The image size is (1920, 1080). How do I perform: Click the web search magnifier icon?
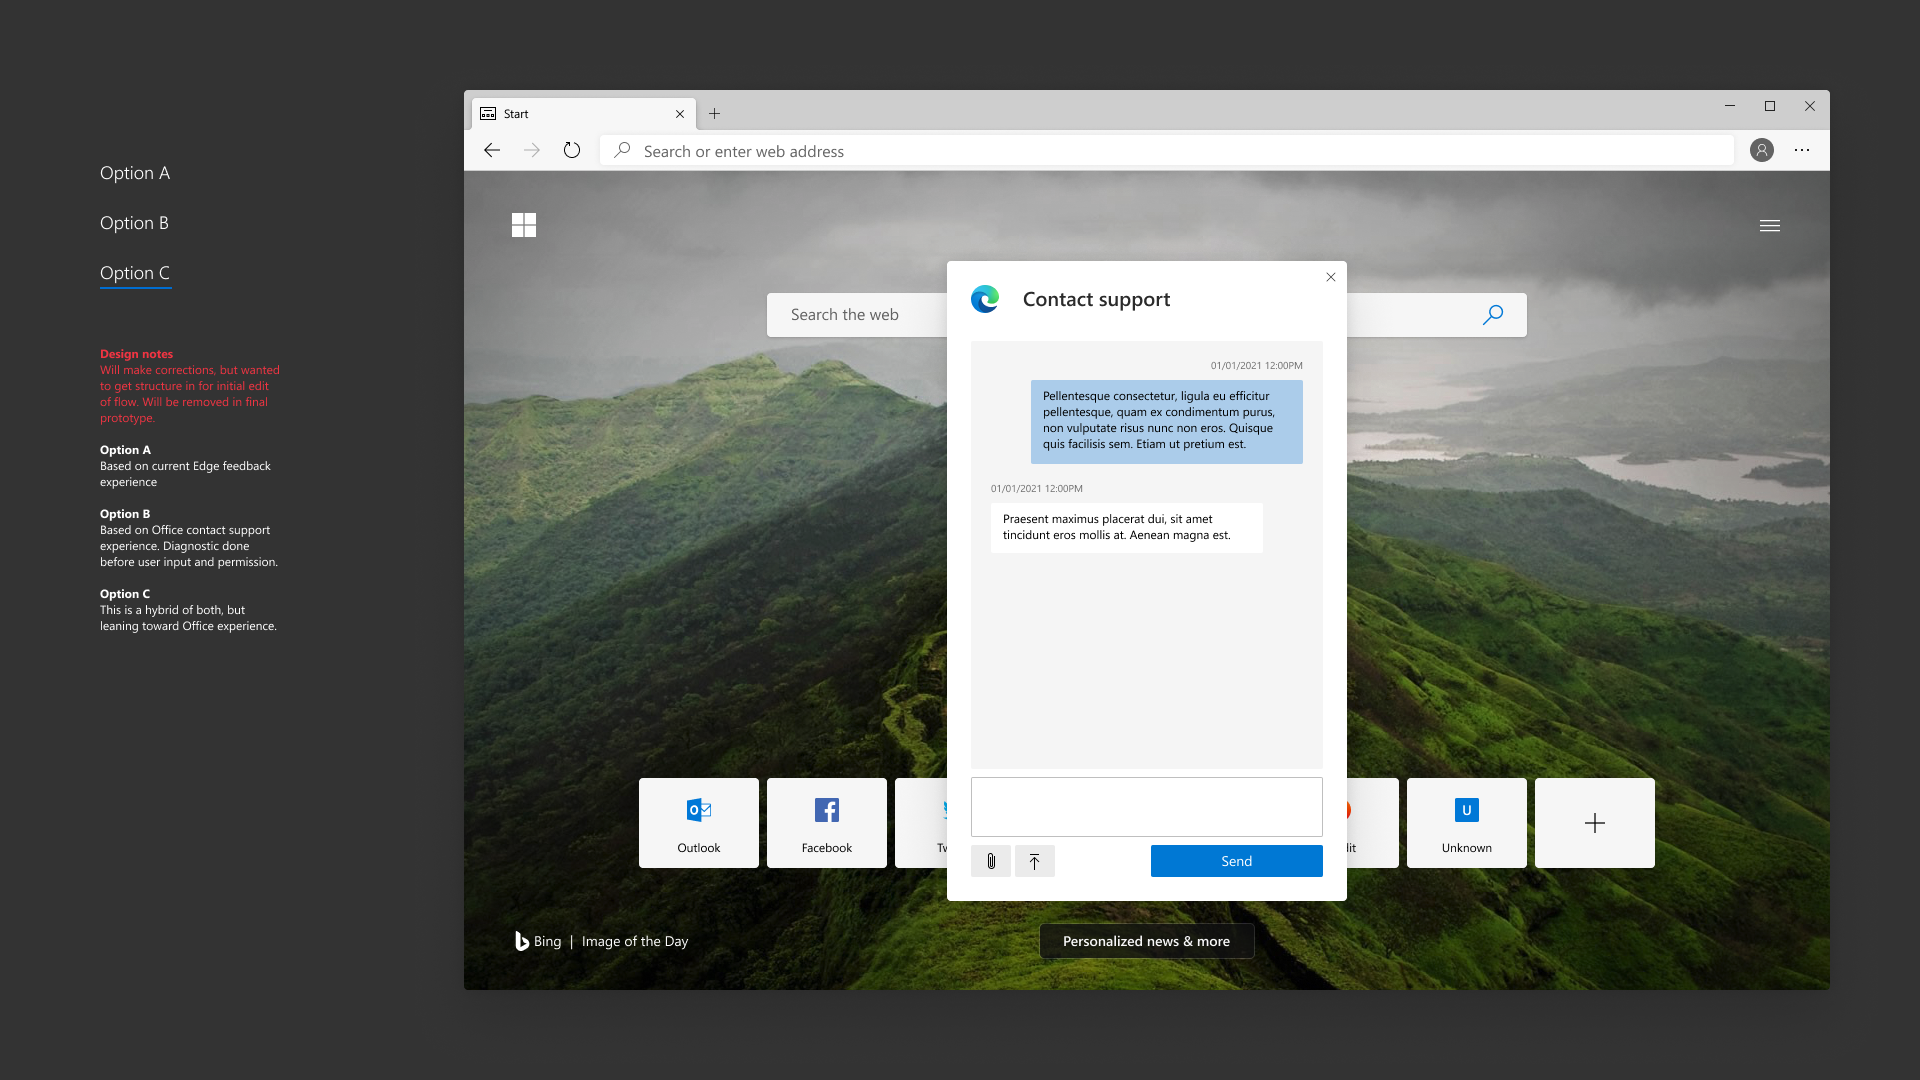click(1493, 315)
